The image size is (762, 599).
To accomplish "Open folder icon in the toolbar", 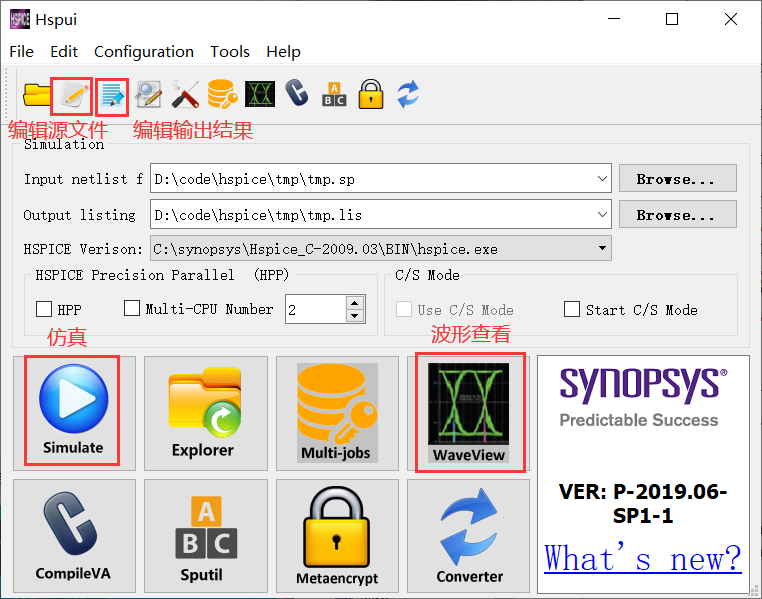I will click(x=36, y=95).
